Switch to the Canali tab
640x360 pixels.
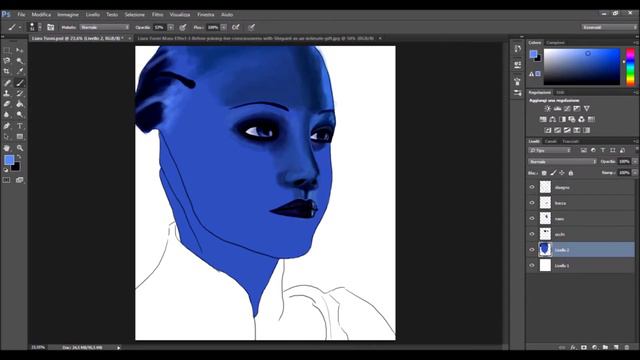[x=551, y=142]
